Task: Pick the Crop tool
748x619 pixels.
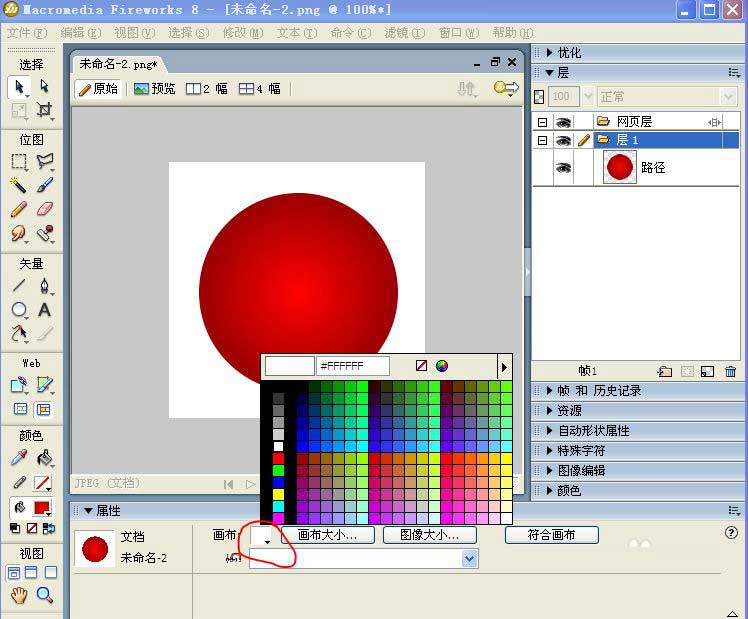Action: tap(44, 110)
